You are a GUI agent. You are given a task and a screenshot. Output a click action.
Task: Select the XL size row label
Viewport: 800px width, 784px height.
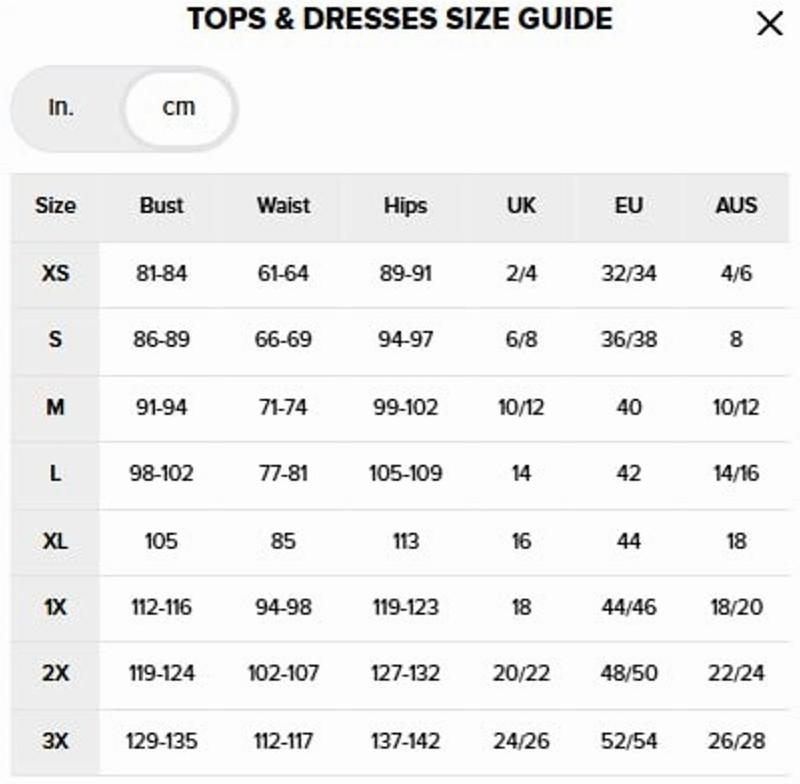[x=55, y=541]
